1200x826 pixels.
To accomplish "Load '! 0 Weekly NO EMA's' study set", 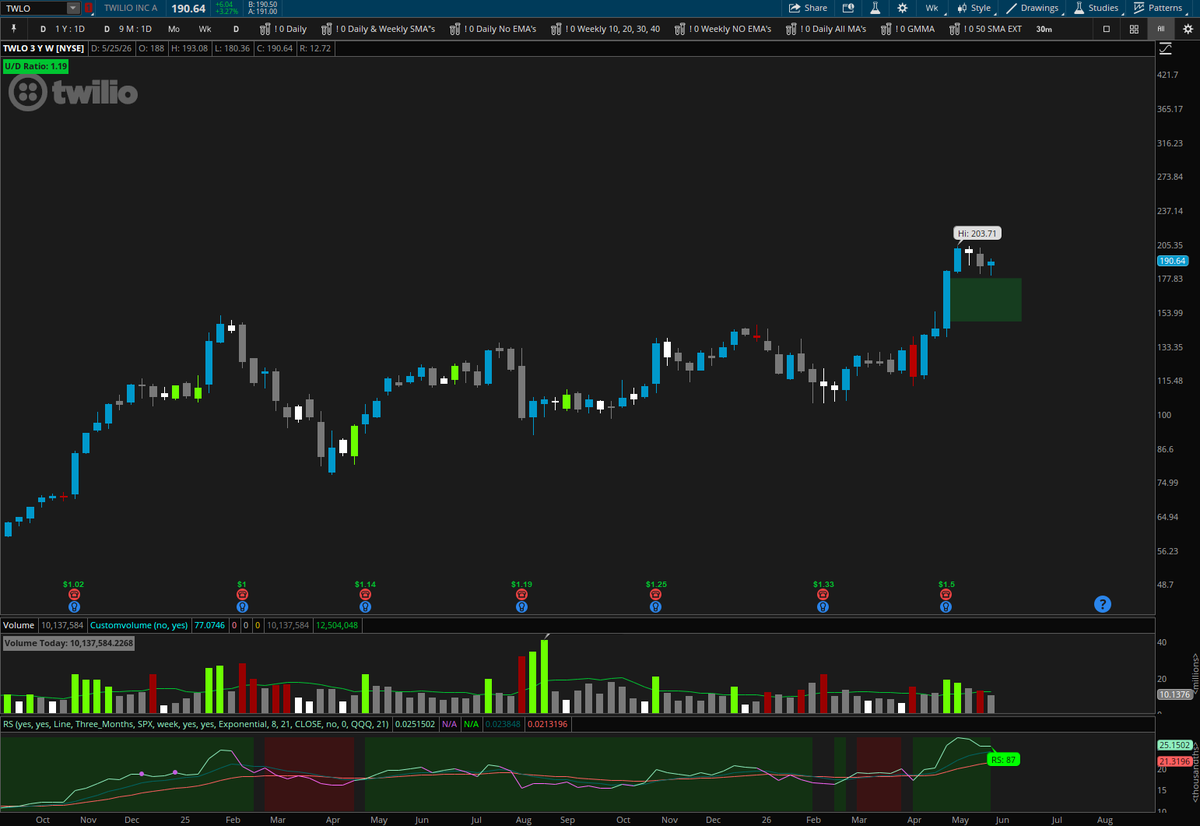I will (723, 29).
